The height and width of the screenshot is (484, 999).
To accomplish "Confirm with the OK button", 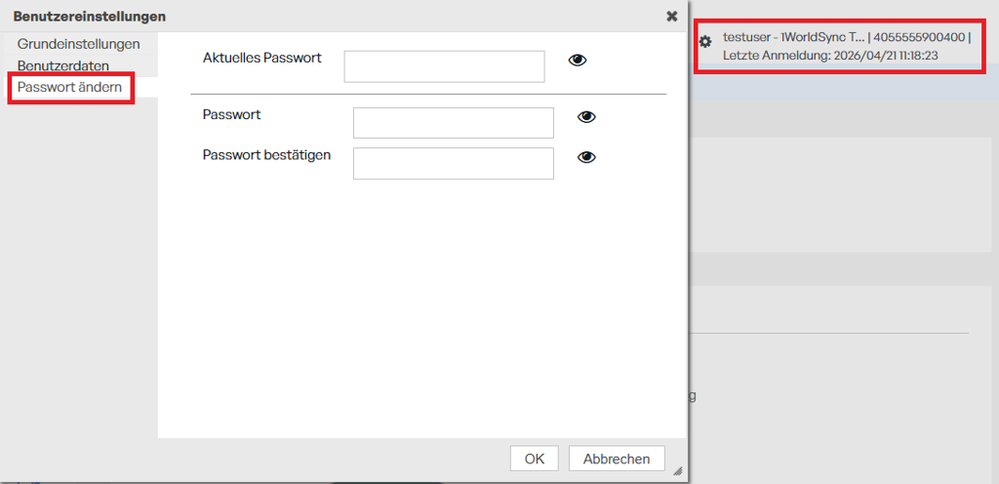I will click(x=535, y=459).
